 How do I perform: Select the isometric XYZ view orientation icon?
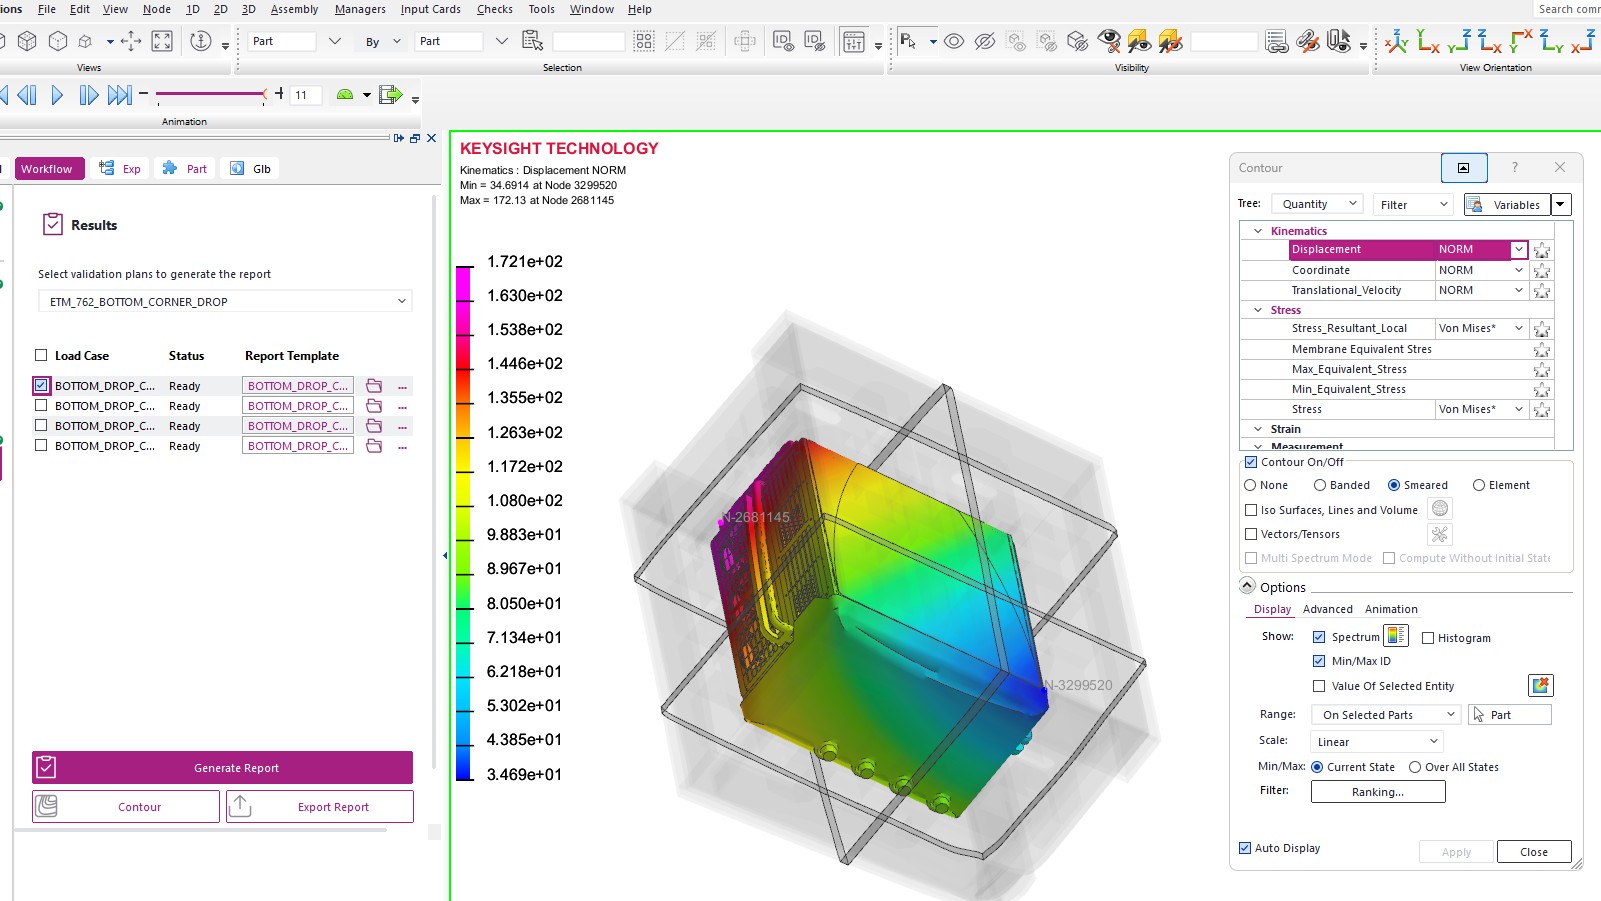click(1397, 41)
